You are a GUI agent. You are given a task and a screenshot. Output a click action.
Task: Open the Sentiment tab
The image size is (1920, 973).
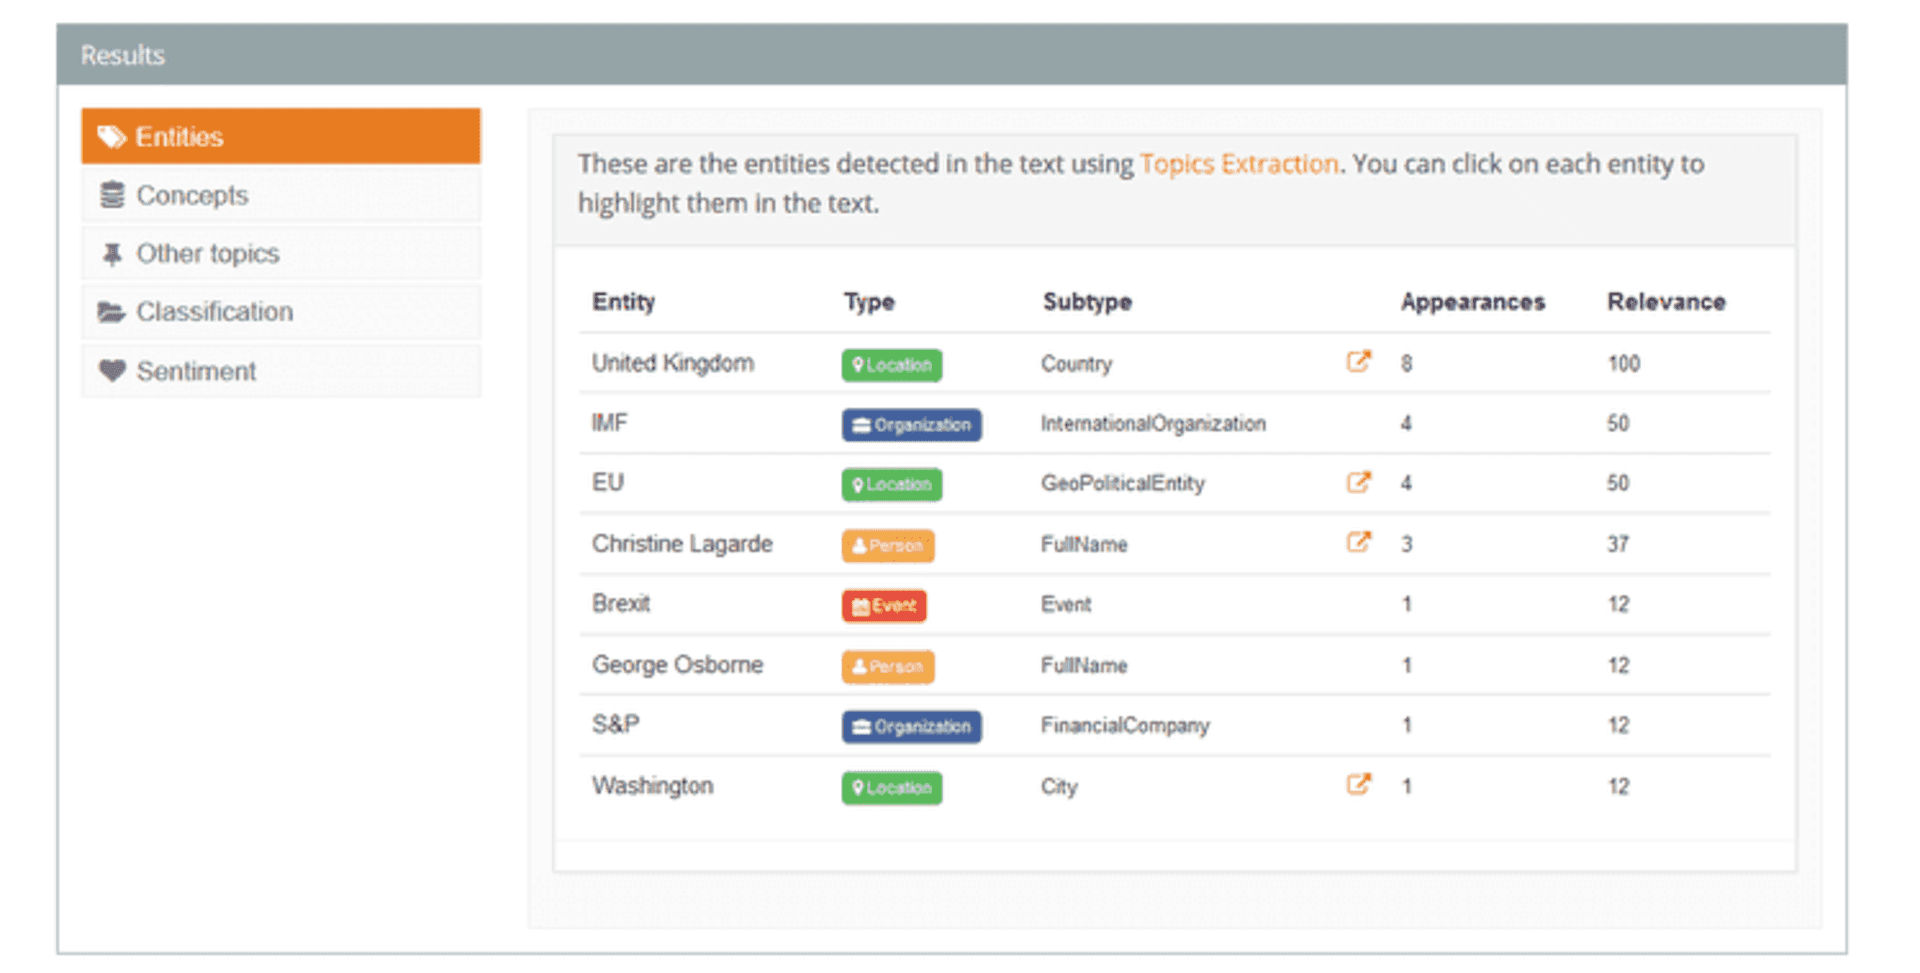point(196,370)
